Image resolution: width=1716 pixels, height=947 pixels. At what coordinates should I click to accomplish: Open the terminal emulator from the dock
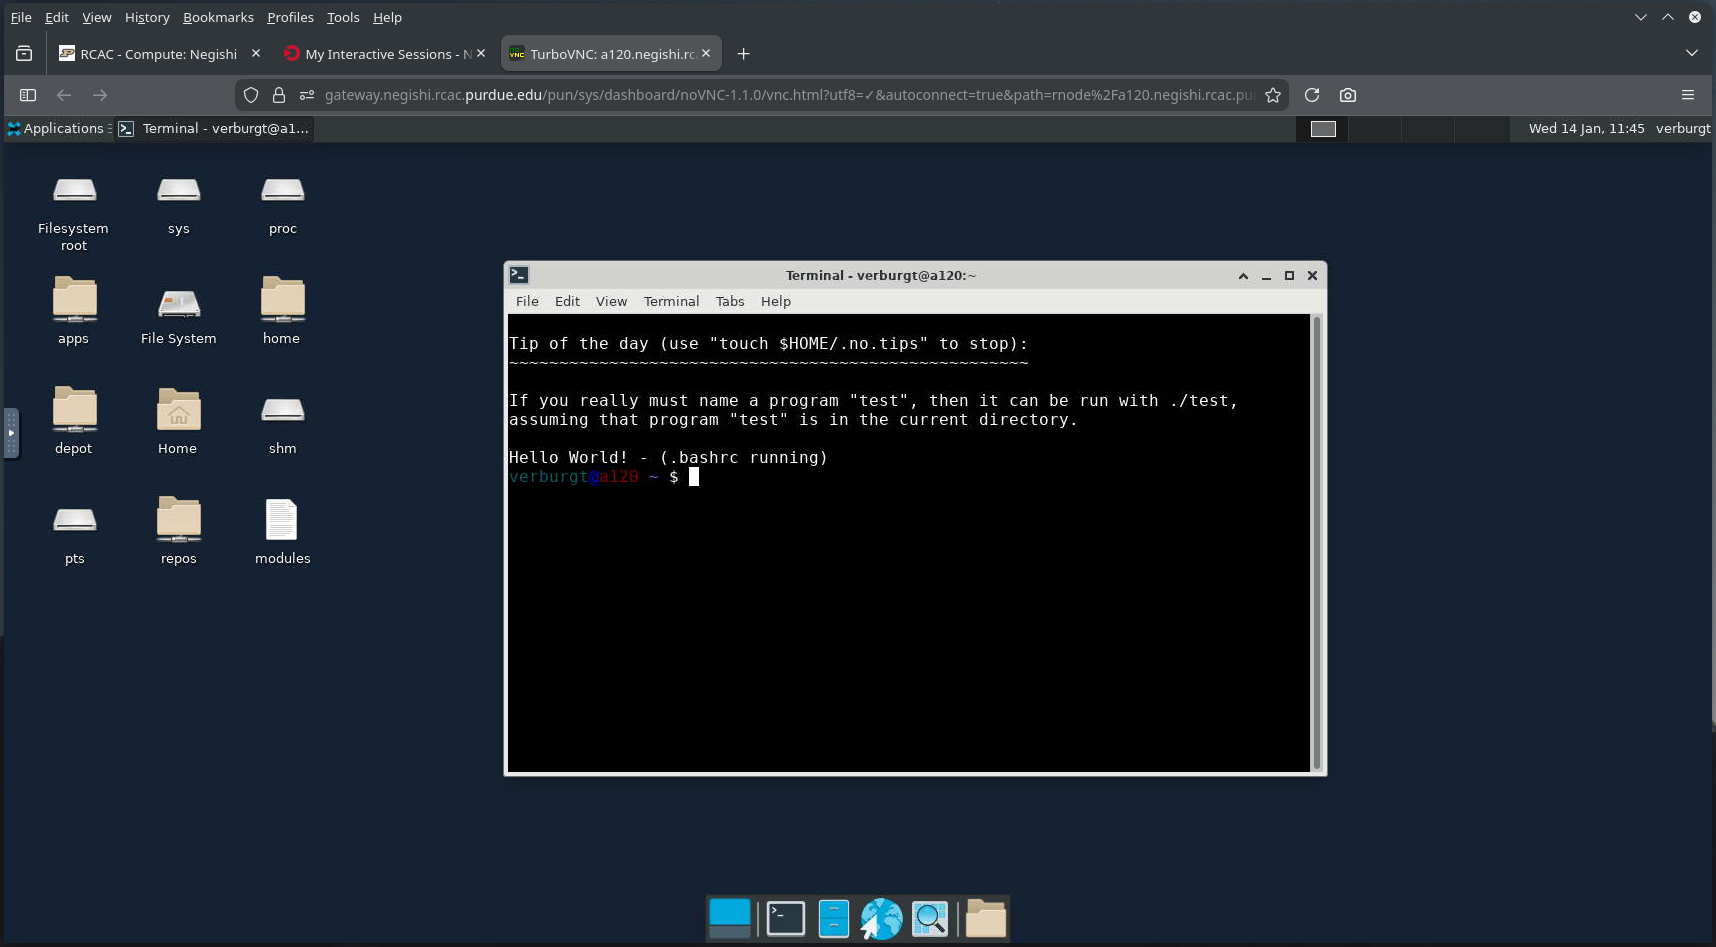(x=785, y=918)
